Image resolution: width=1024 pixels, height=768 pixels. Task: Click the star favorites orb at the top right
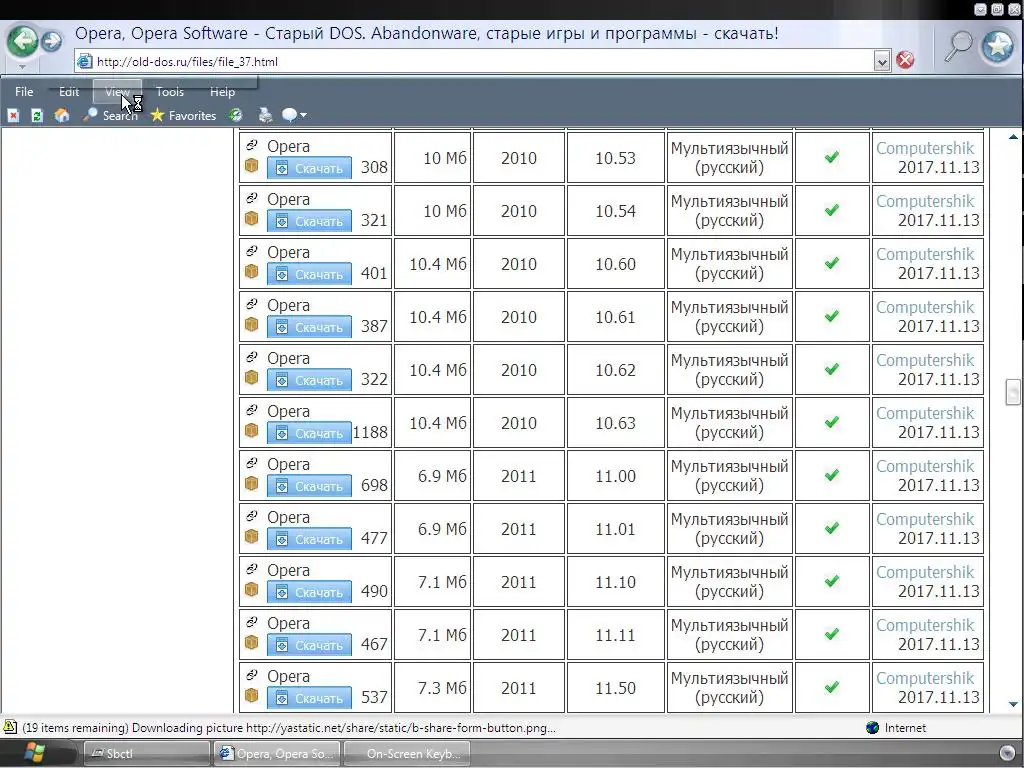[x=999, y=46]
